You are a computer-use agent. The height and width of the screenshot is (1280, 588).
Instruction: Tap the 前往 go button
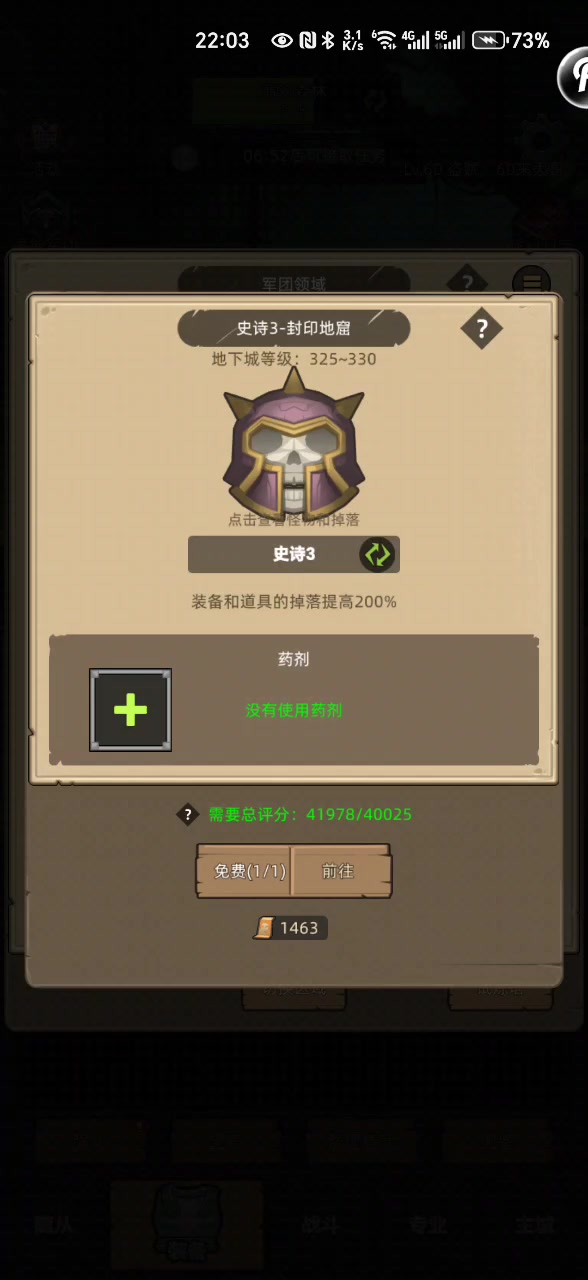340,871
